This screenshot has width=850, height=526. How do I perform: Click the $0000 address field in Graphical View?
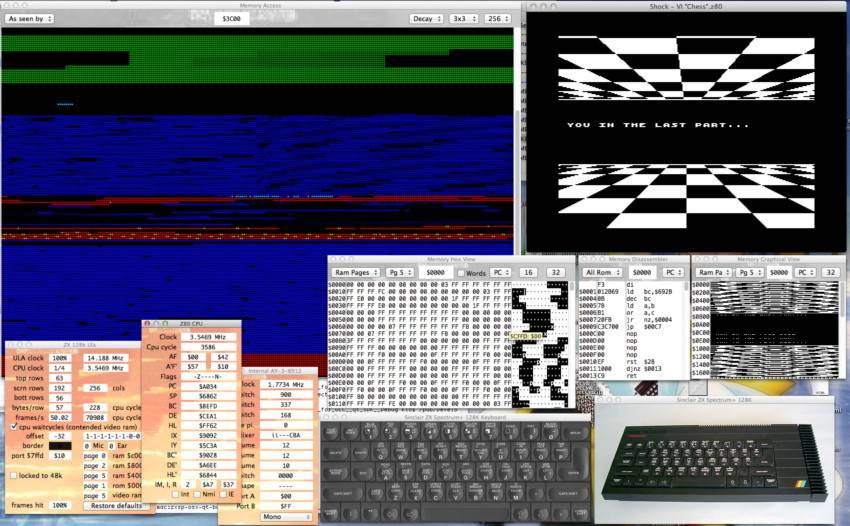click(x=779, y=272)
